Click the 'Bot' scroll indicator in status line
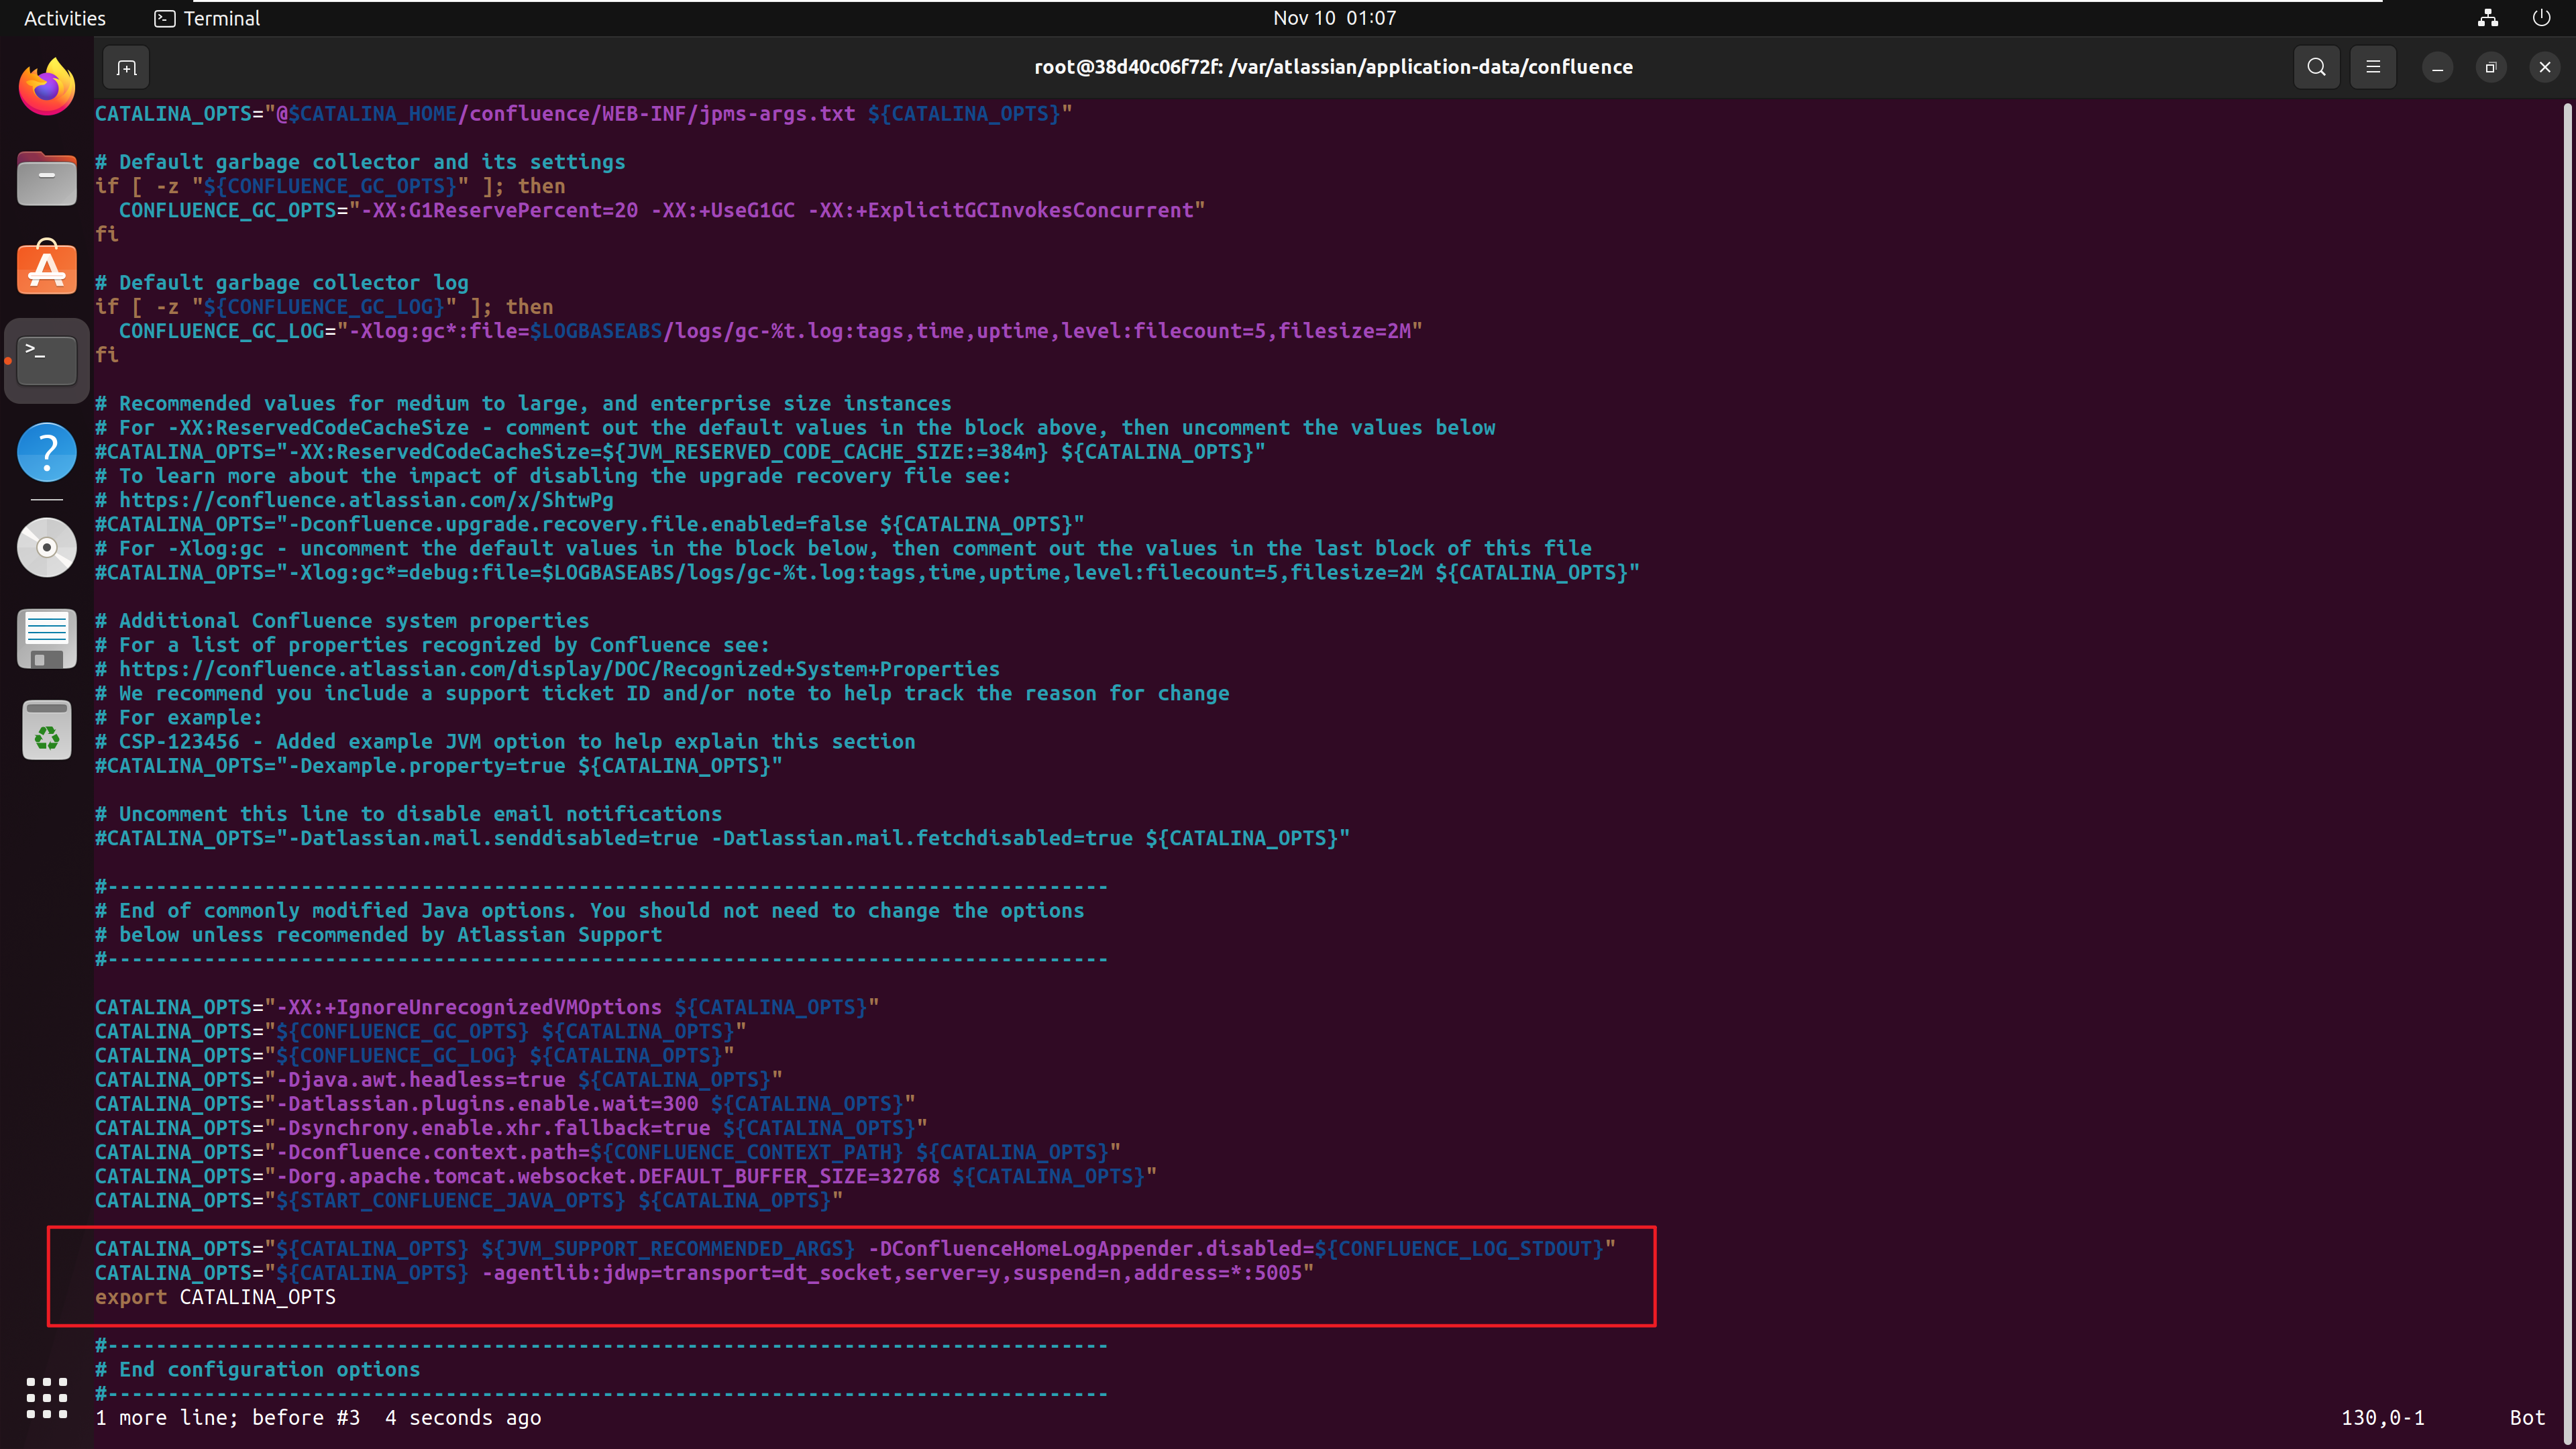Viewport: 2576px width, 1449px height. pos(2527,1418)
